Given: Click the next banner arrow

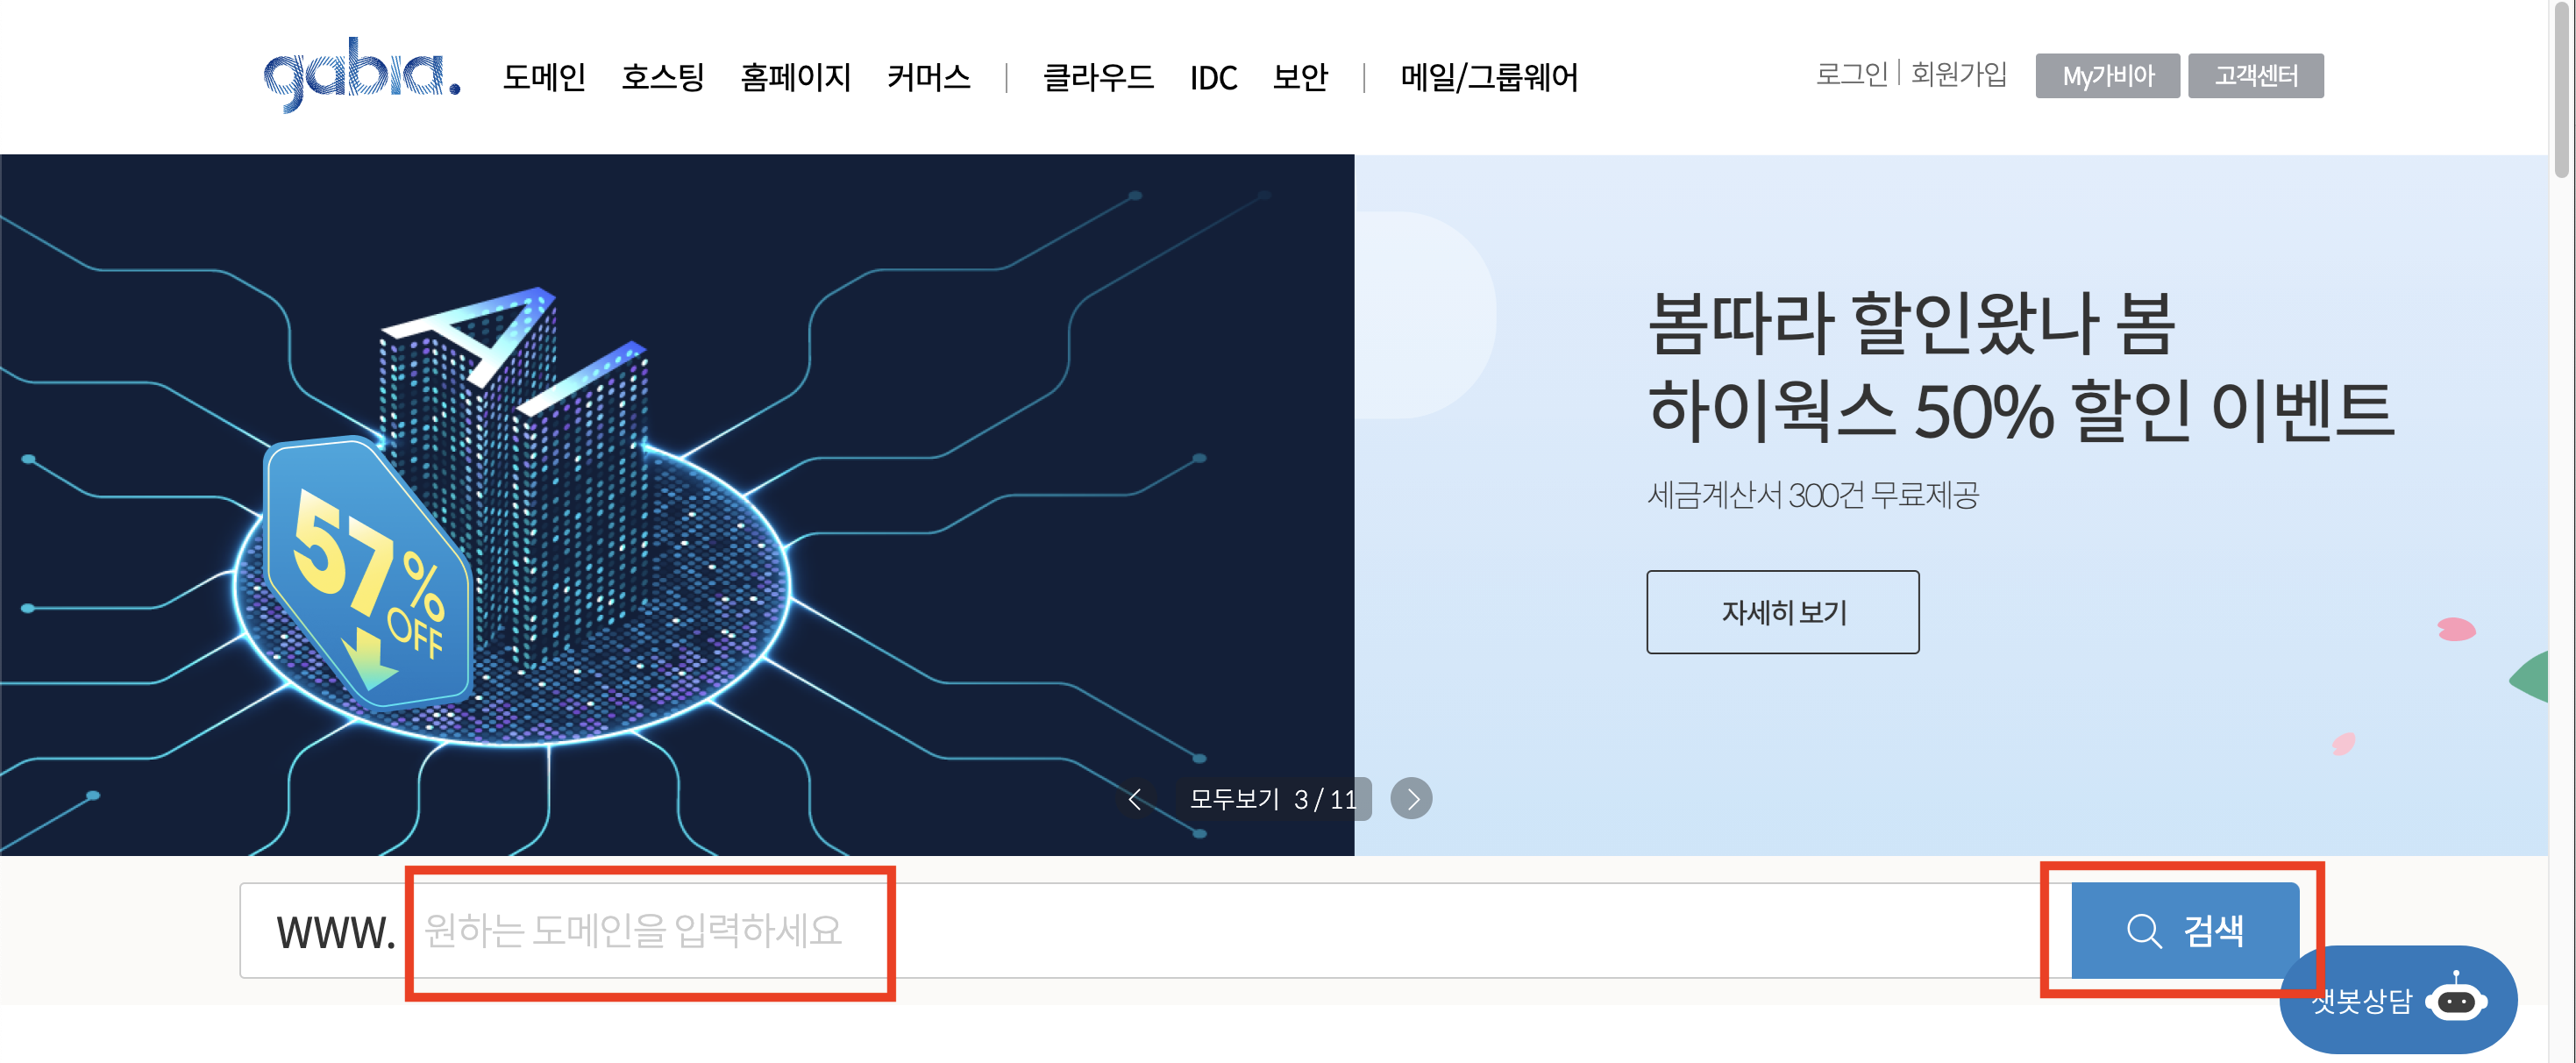Looking at the screenshot, I should [1411, 798].
